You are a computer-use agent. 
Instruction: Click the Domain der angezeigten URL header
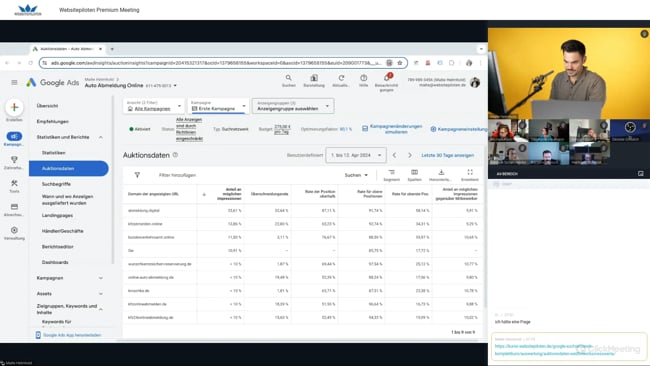point(153,194)
